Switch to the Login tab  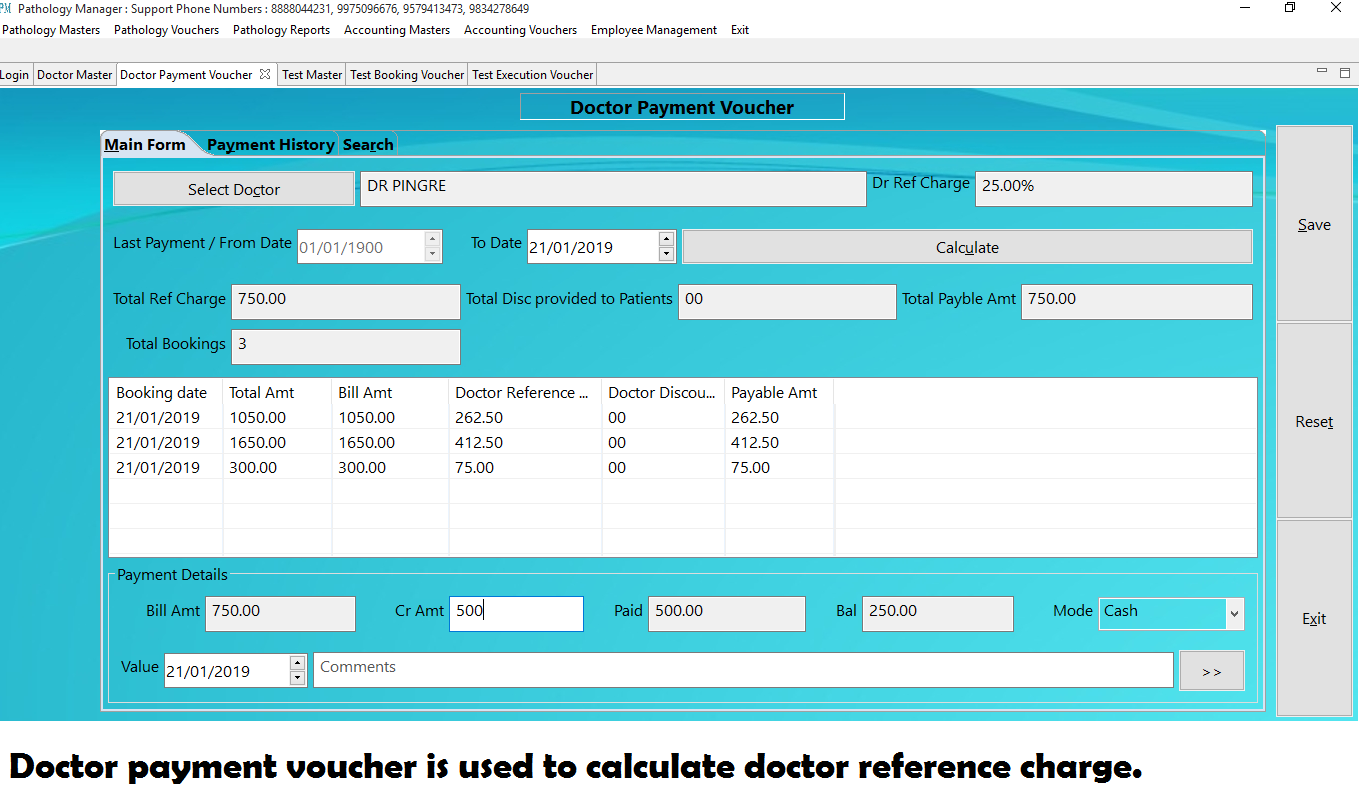pyautogui.click(x=15, y=75)
